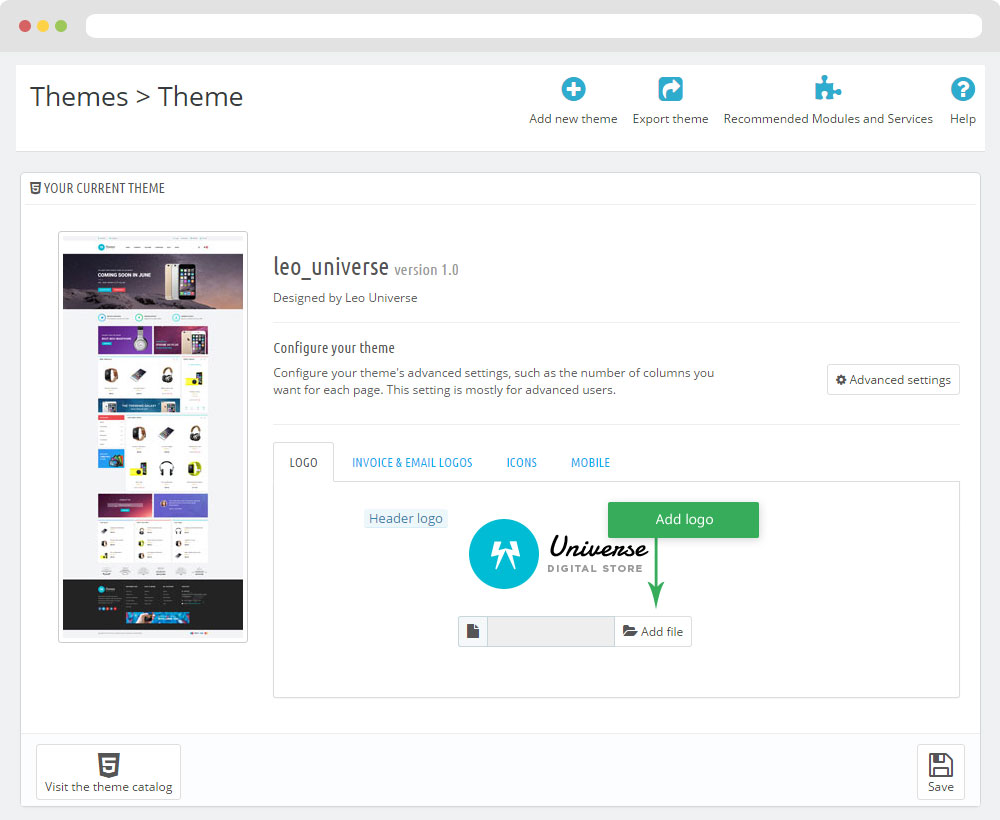Click the logo file path input field
This screenshot has width=1000, height=820.
550,631
